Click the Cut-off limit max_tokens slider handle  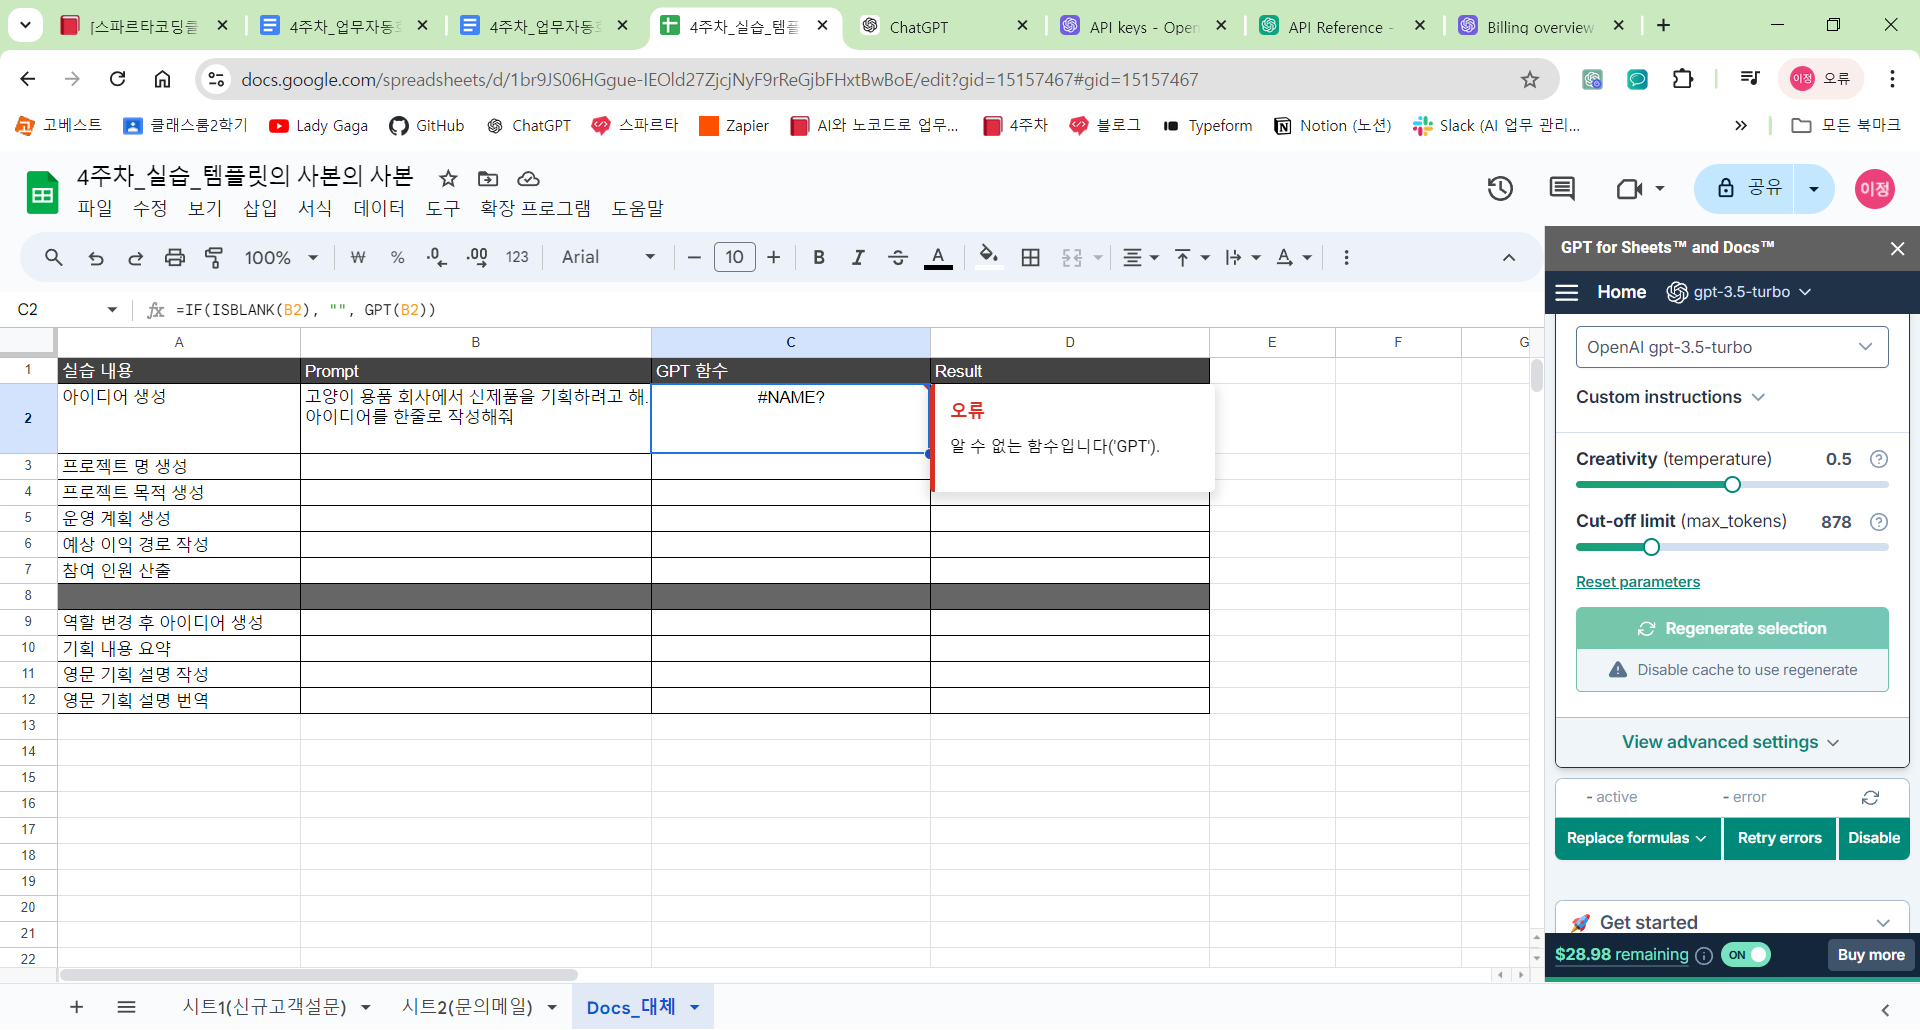point(1651,547)
